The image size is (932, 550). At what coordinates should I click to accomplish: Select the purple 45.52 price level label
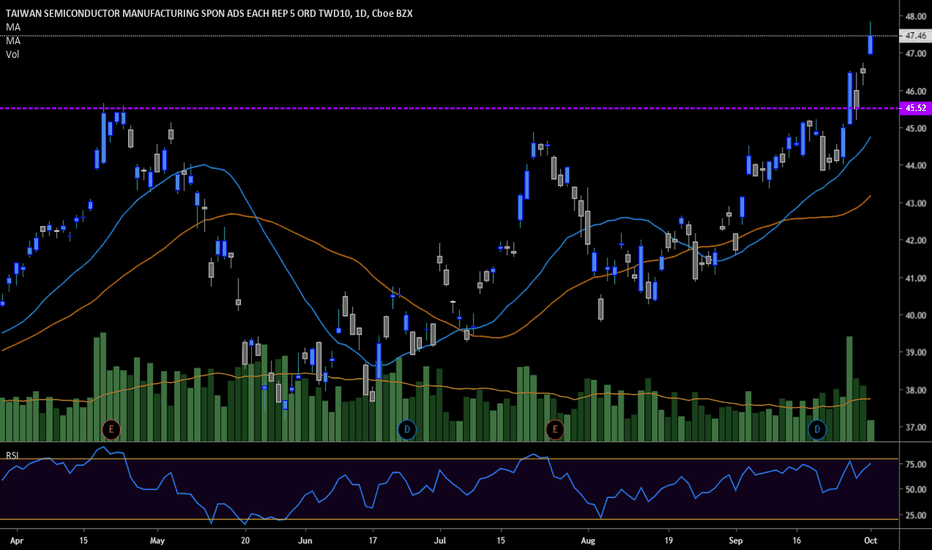click(x=915, y=108)
